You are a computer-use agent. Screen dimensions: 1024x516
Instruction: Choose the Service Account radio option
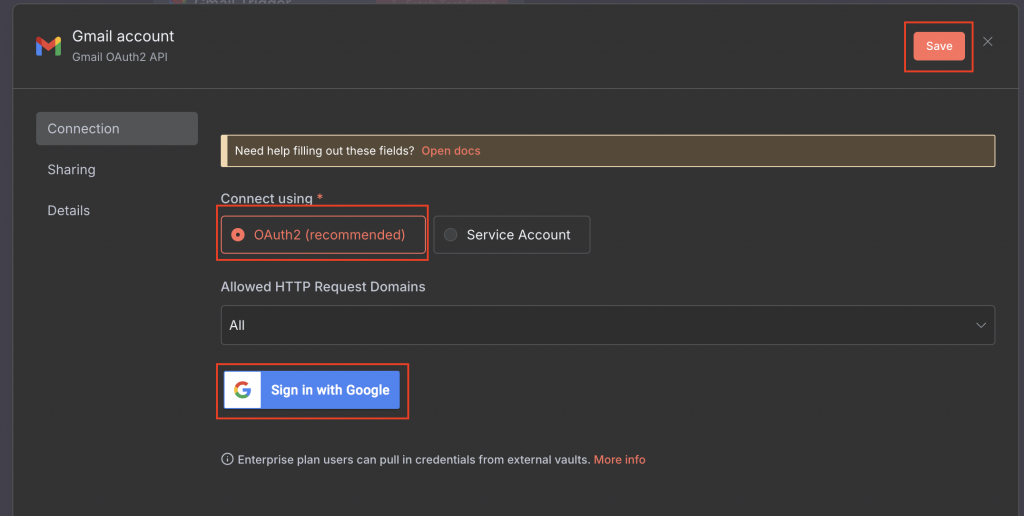pyautogui.click(x=451, y=235)
